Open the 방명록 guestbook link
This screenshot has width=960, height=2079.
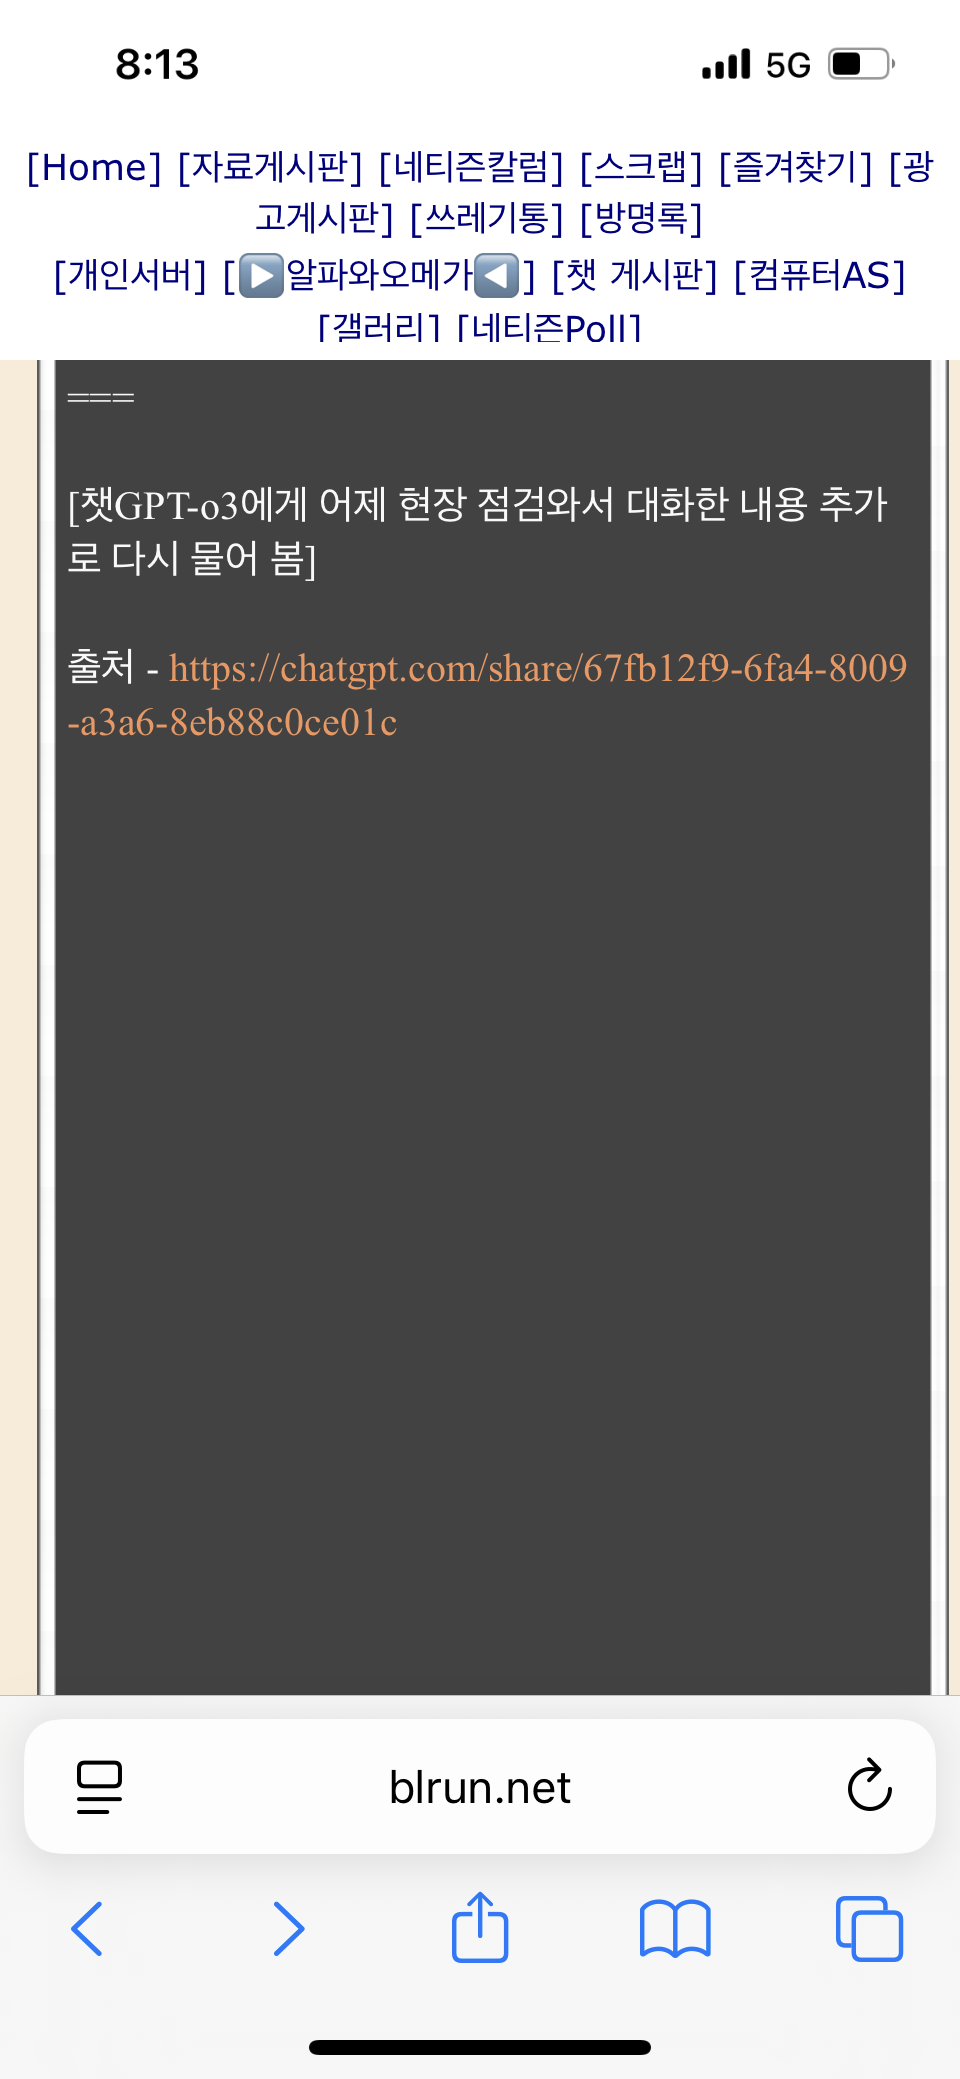[x=642, y=217]
